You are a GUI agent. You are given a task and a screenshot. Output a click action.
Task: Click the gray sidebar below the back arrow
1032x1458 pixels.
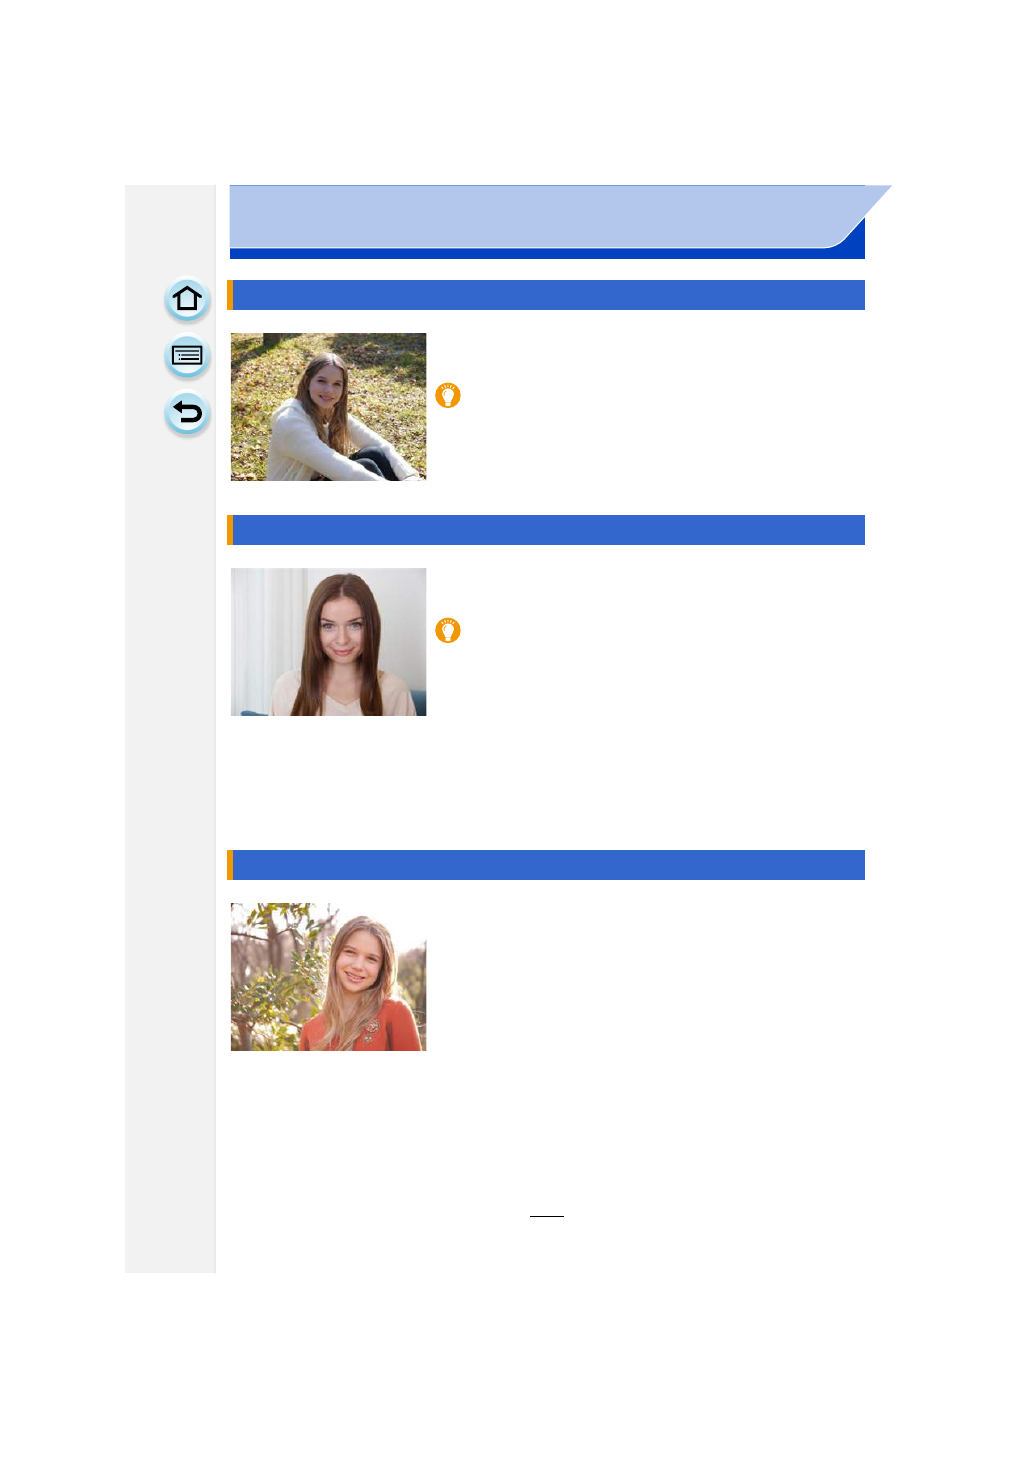[x=170, y=850]
